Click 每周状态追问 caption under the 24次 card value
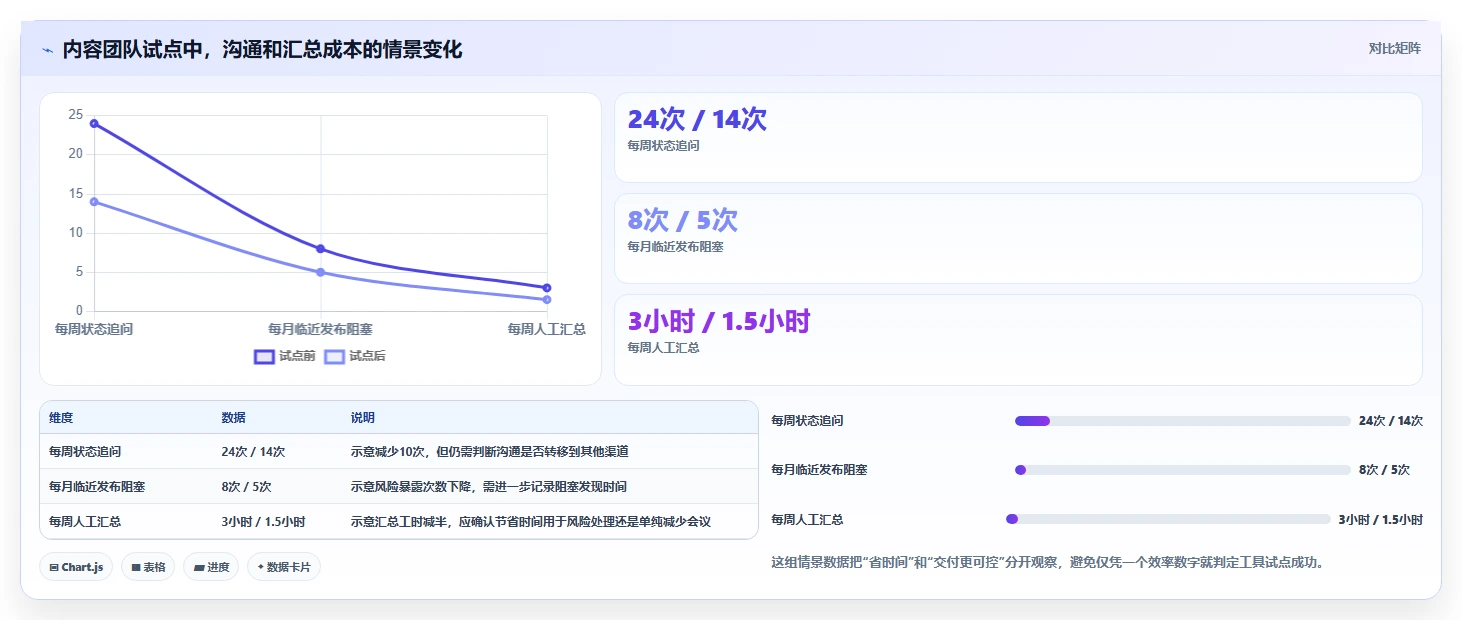This screenshot has height=620, width=1462. 663,146
